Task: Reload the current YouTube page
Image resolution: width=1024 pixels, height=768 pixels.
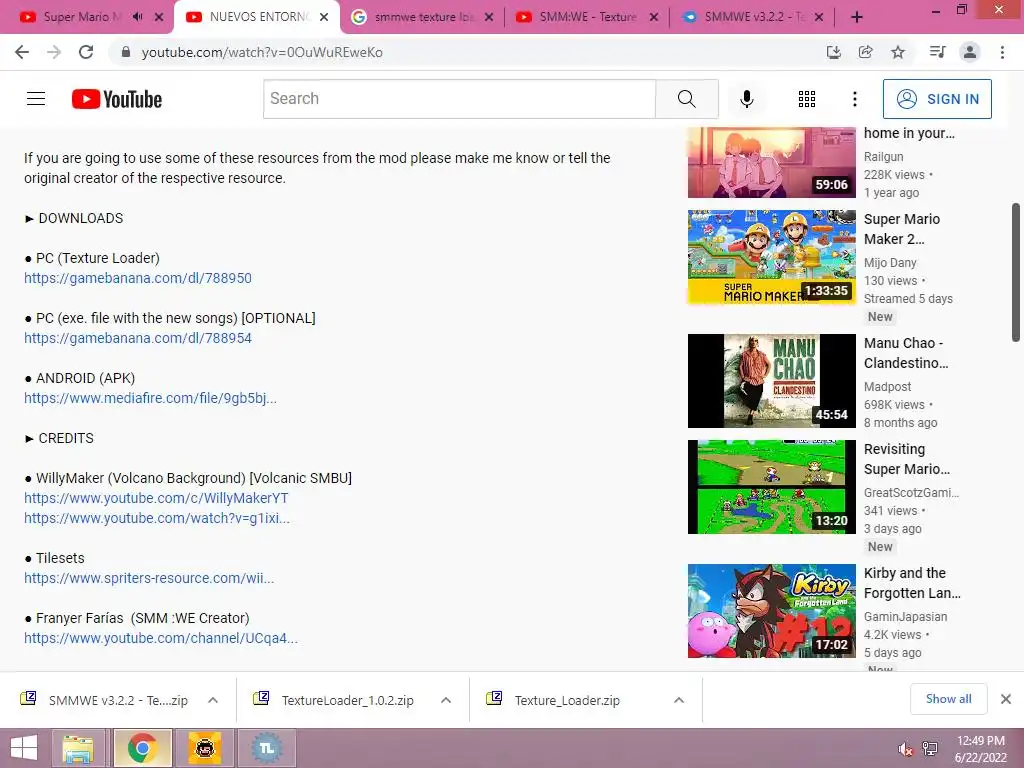Action: coord(86,52)
